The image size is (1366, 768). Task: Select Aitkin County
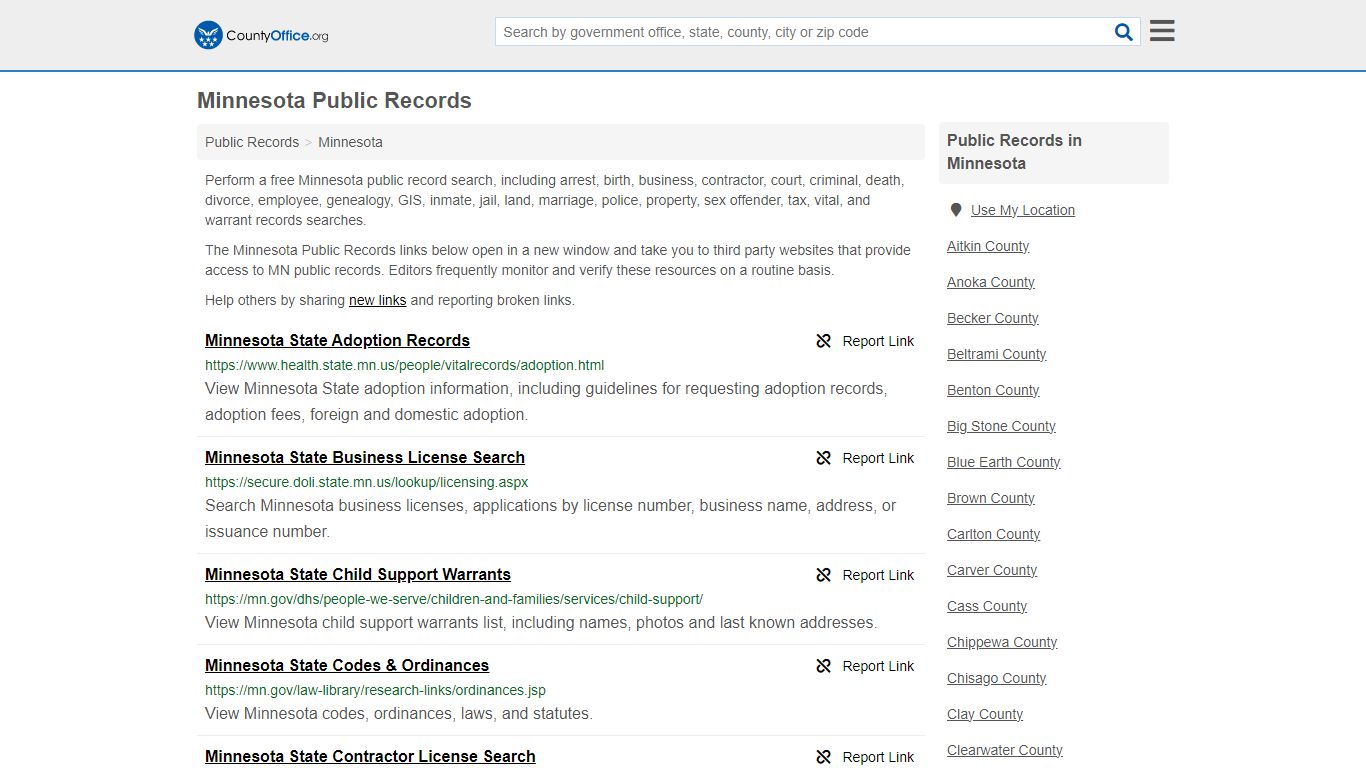point(988,246)
